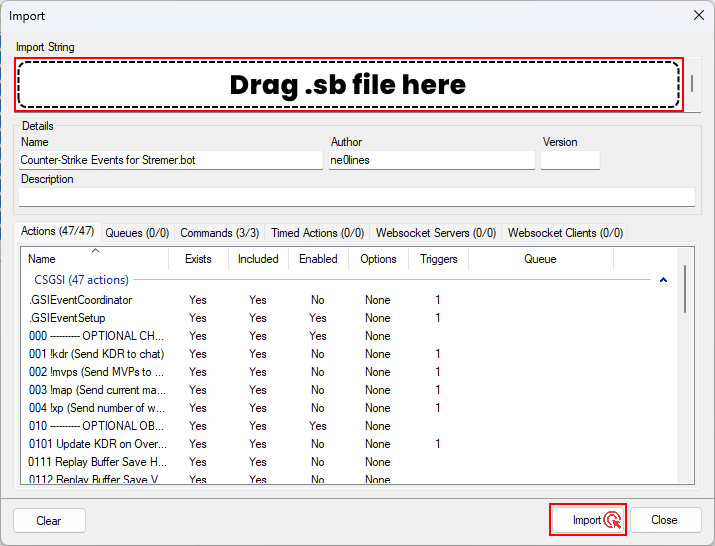Viewport: 715px width, 546px height.
Task: Switch to the Queues (0/0) tab
Action: (137, 233)
